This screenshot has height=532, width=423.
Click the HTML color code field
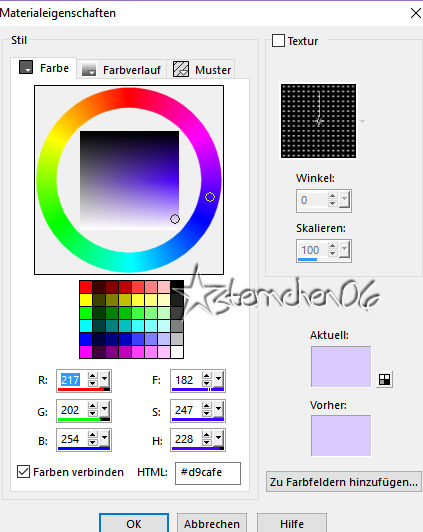click(208, 473)
